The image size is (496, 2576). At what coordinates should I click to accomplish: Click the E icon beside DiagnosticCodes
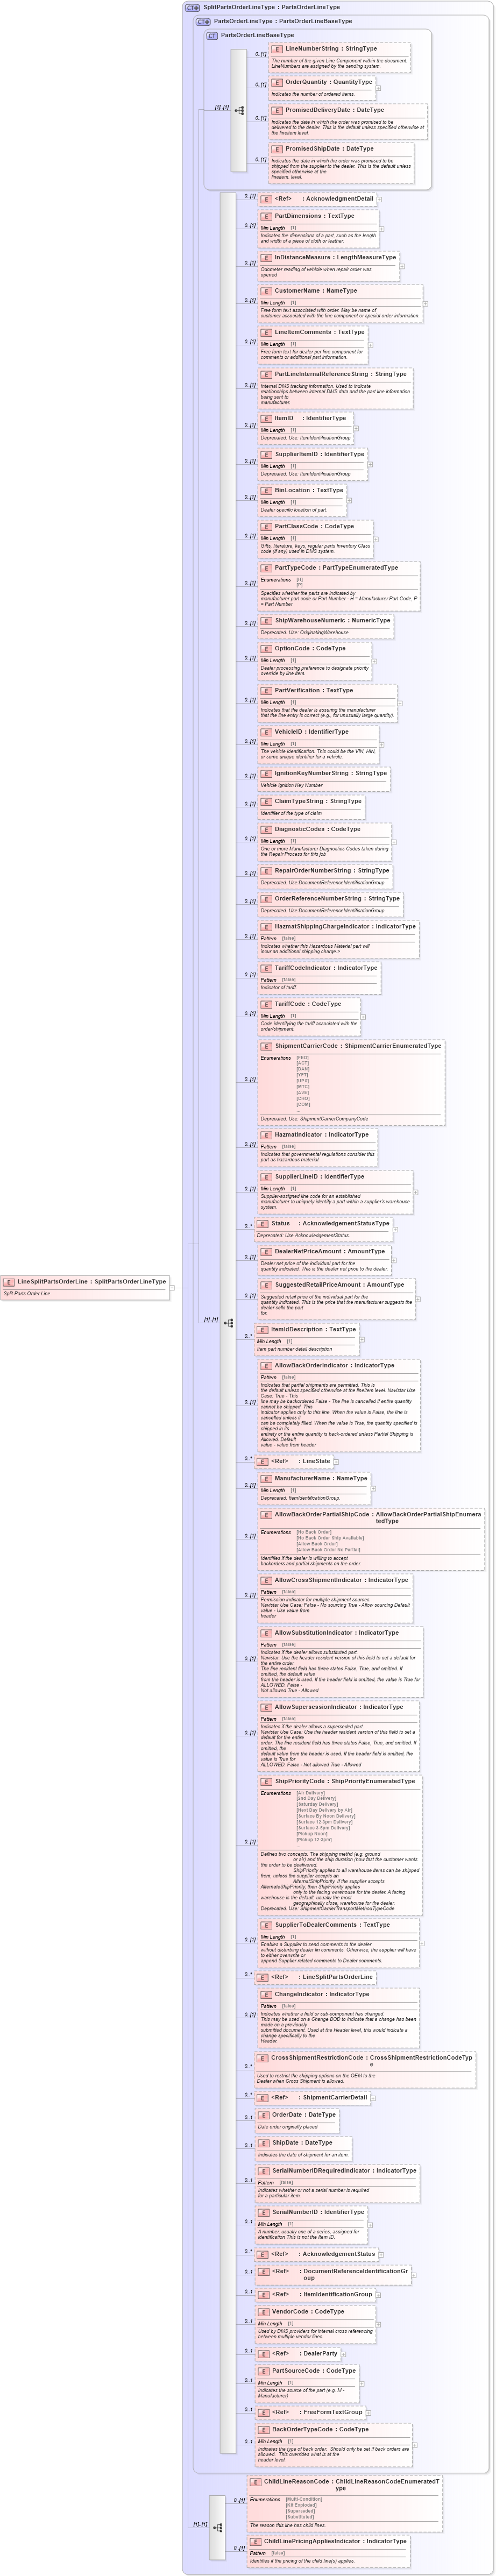(x=267, y=828)
